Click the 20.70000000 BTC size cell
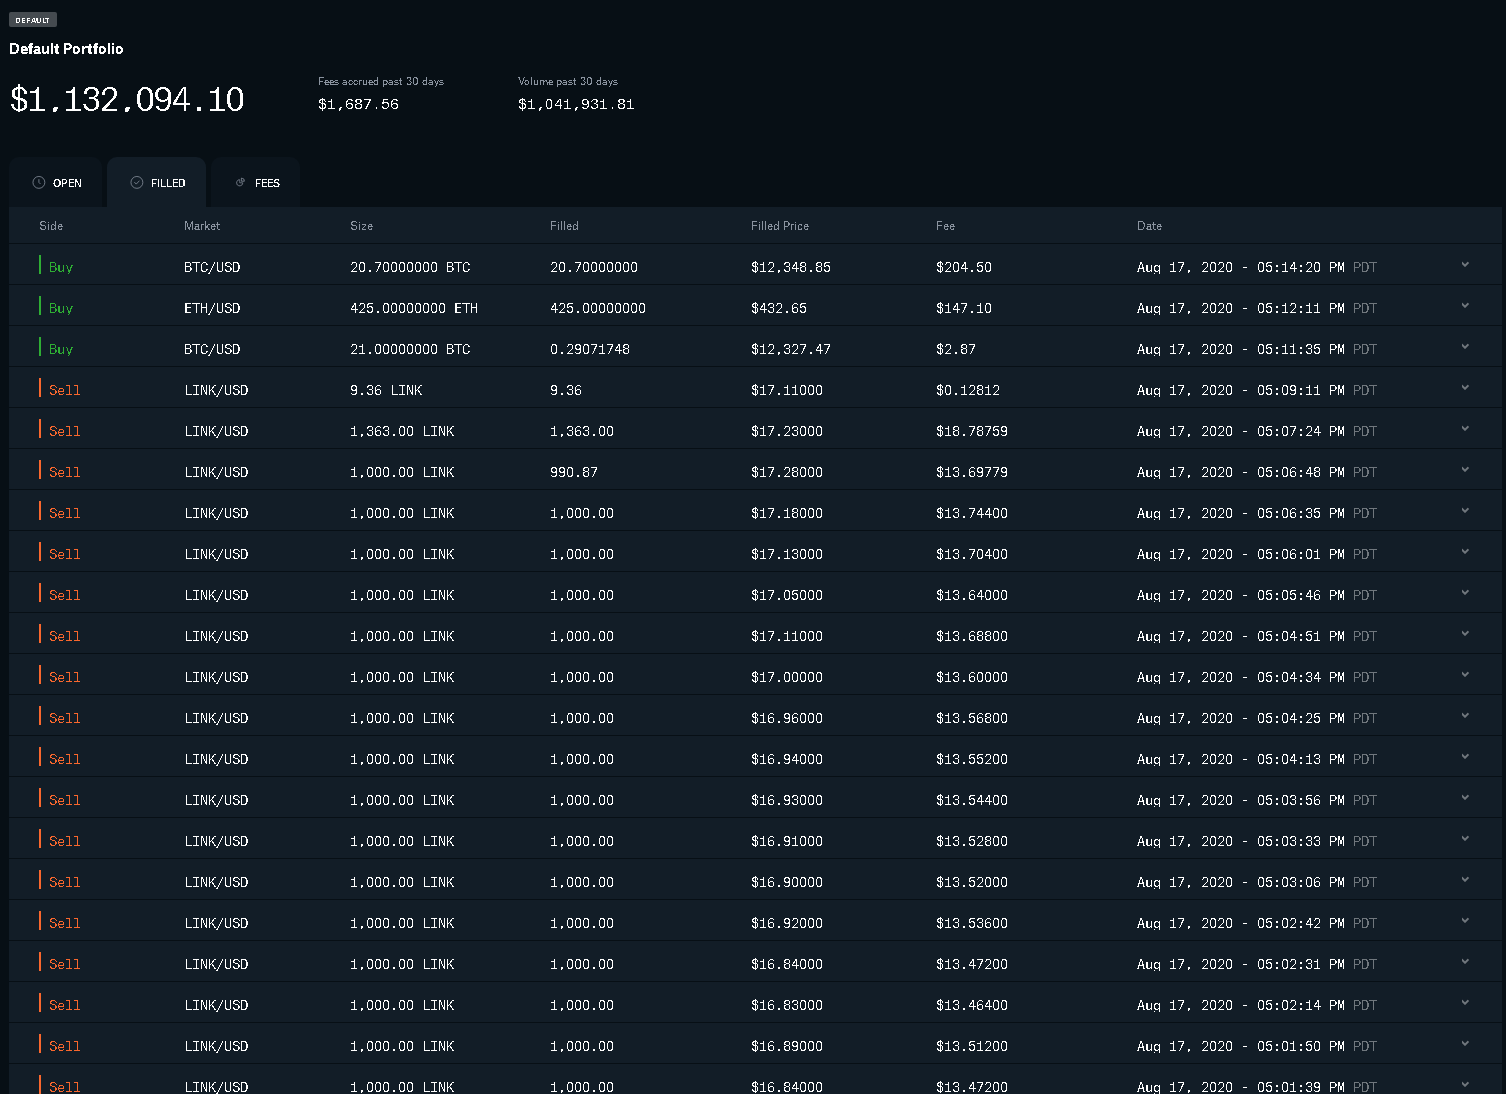Screen dimensions: 1506x1094 (410, 267)
